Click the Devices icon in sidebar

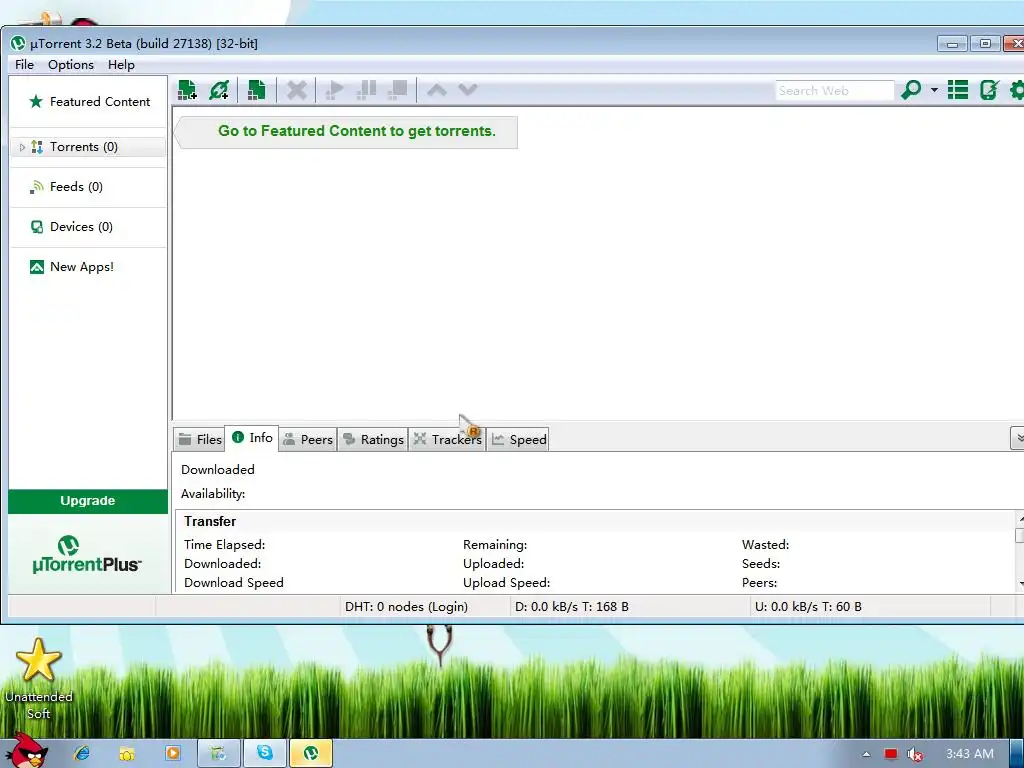37,227
